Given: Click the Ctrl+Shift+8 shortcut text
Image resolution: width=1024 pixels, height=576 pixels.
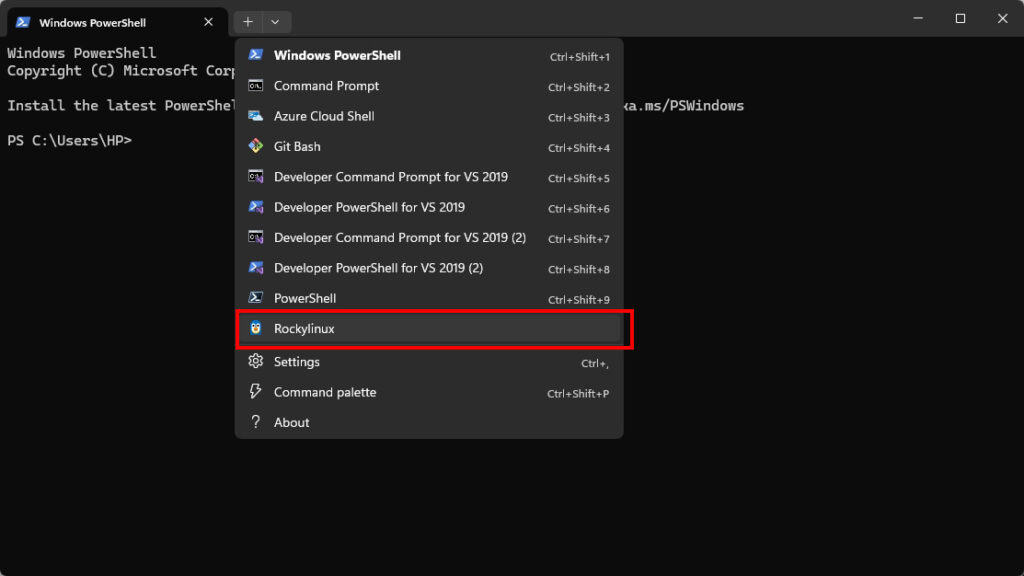Looking at the screenshot, I should coord(579,269).
